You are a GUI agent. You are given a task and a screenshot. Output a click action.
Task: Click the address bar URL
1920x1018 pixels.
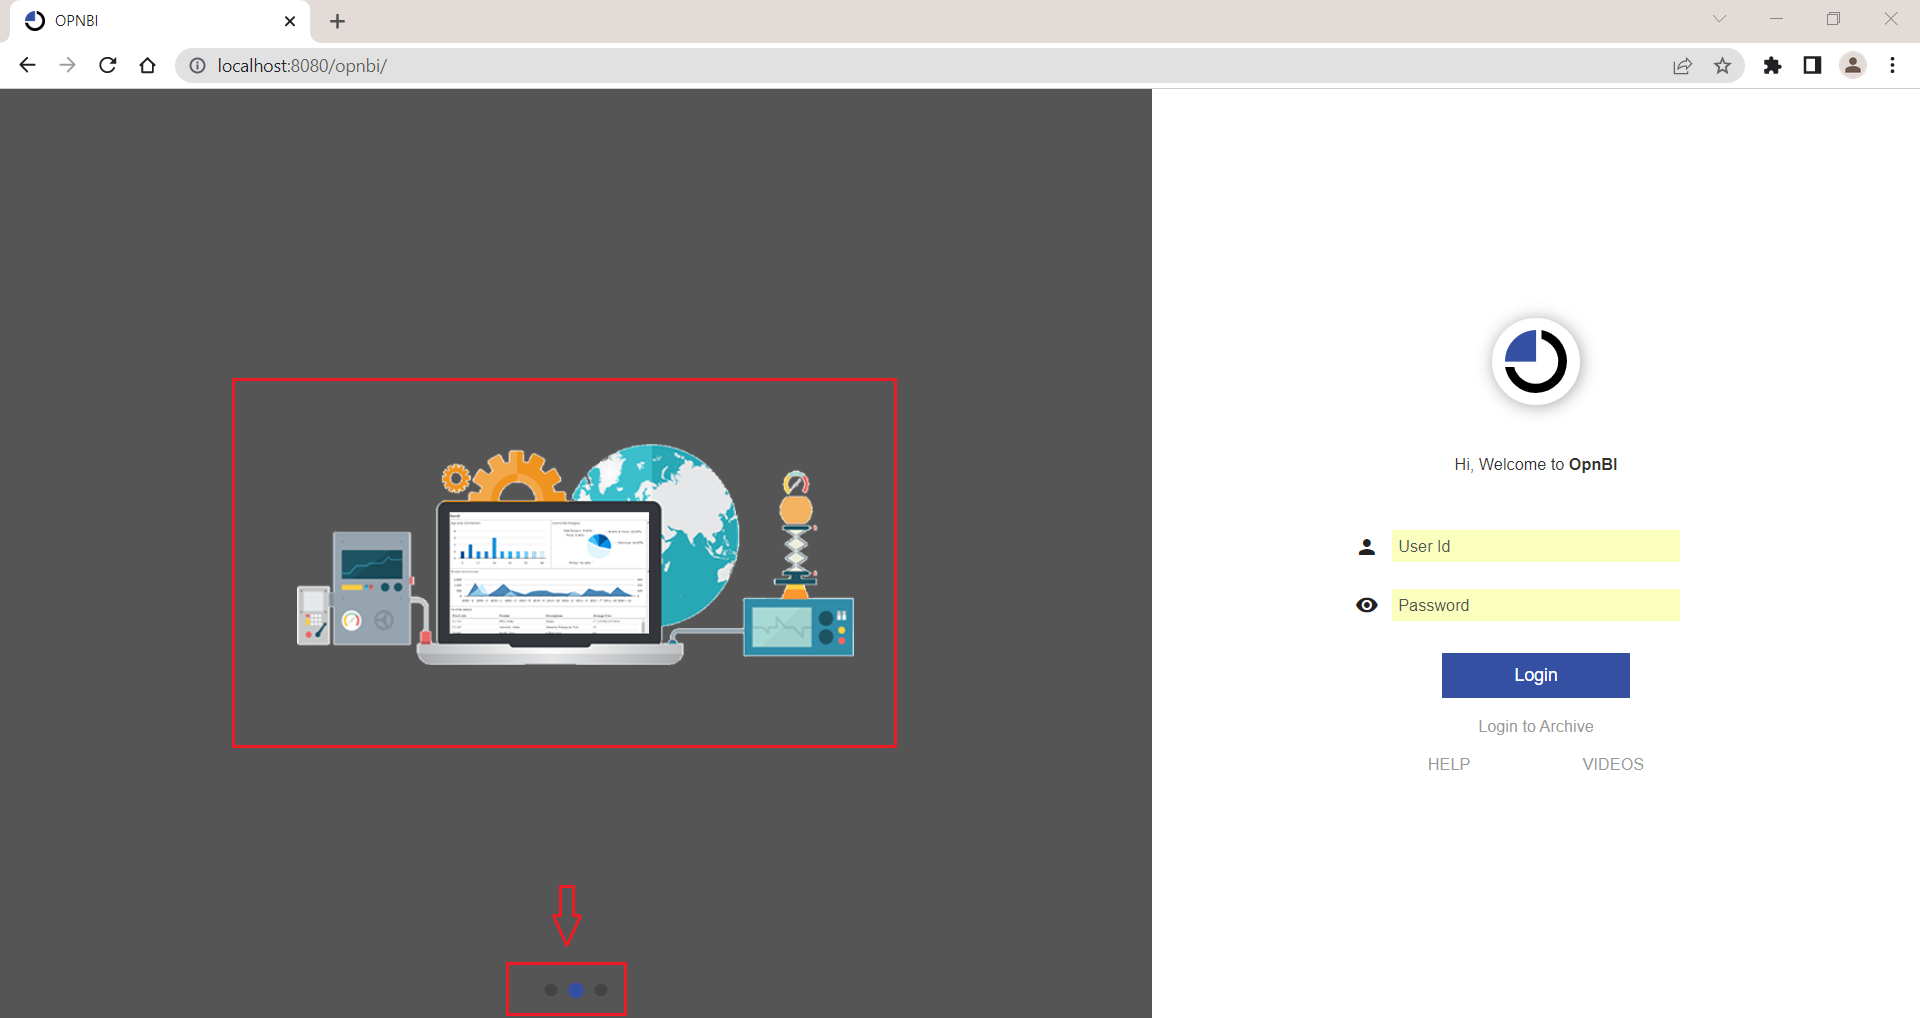point(302,65)
